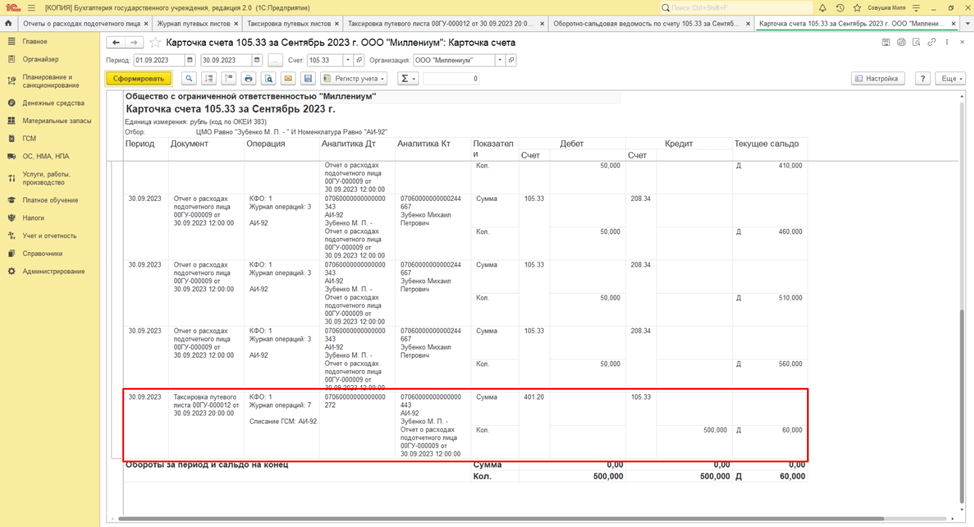Click save icon in window's top-right corner
This screenshot has height=527, width=974.
coord(886,42)
